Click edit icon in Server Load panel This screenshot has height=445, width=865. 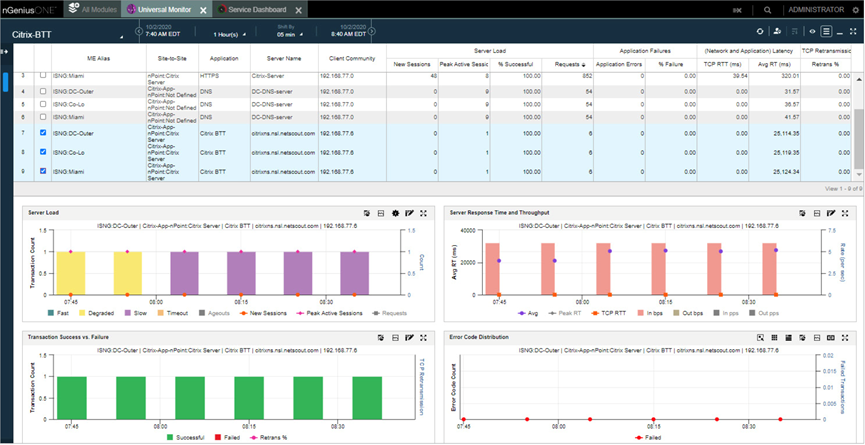coord(409,213)
